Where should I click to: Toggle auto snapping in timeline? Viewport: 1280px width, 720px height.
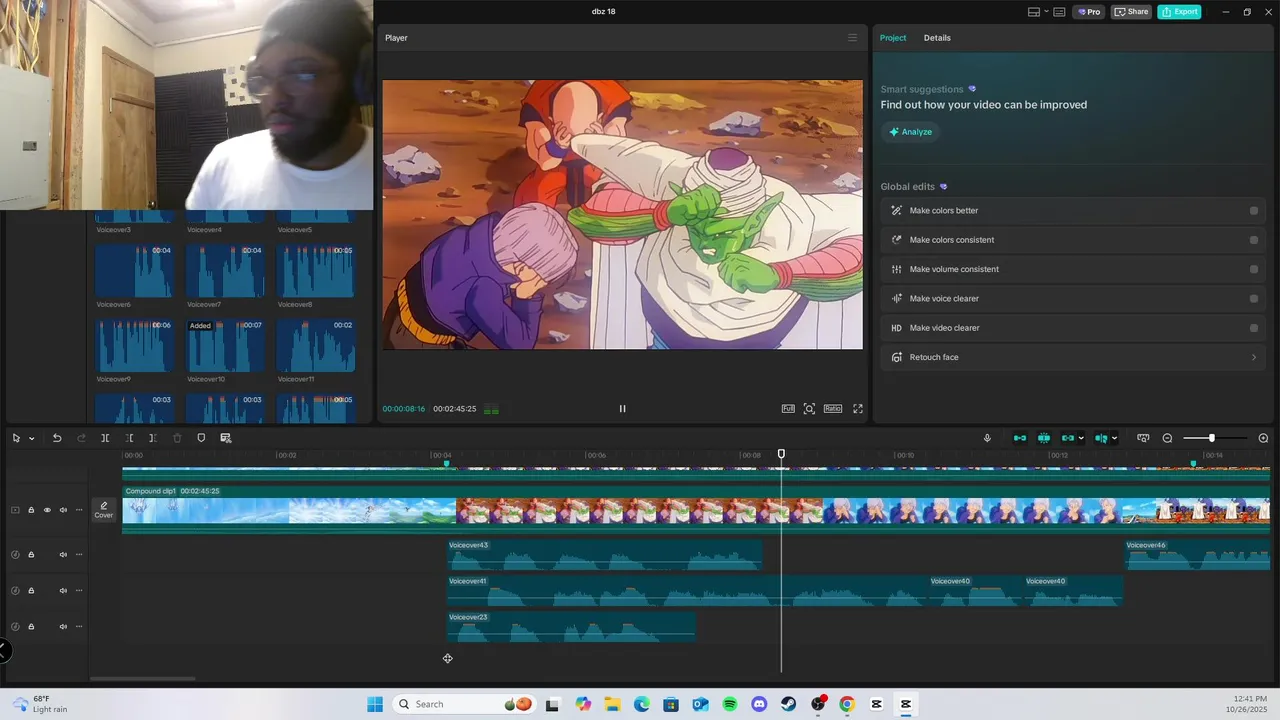coord(1044,438)
